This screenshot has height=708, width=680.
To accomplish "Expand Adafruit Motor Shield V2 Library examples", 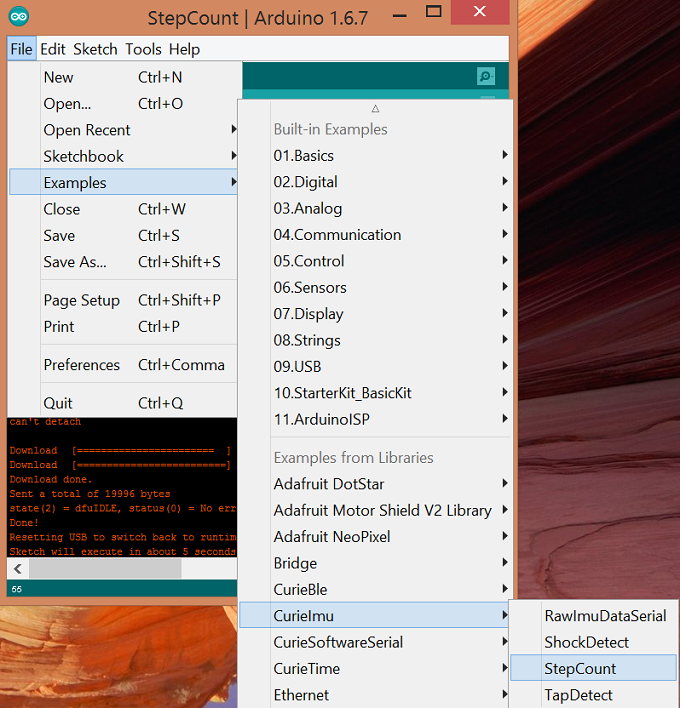I will pos(376,510).
